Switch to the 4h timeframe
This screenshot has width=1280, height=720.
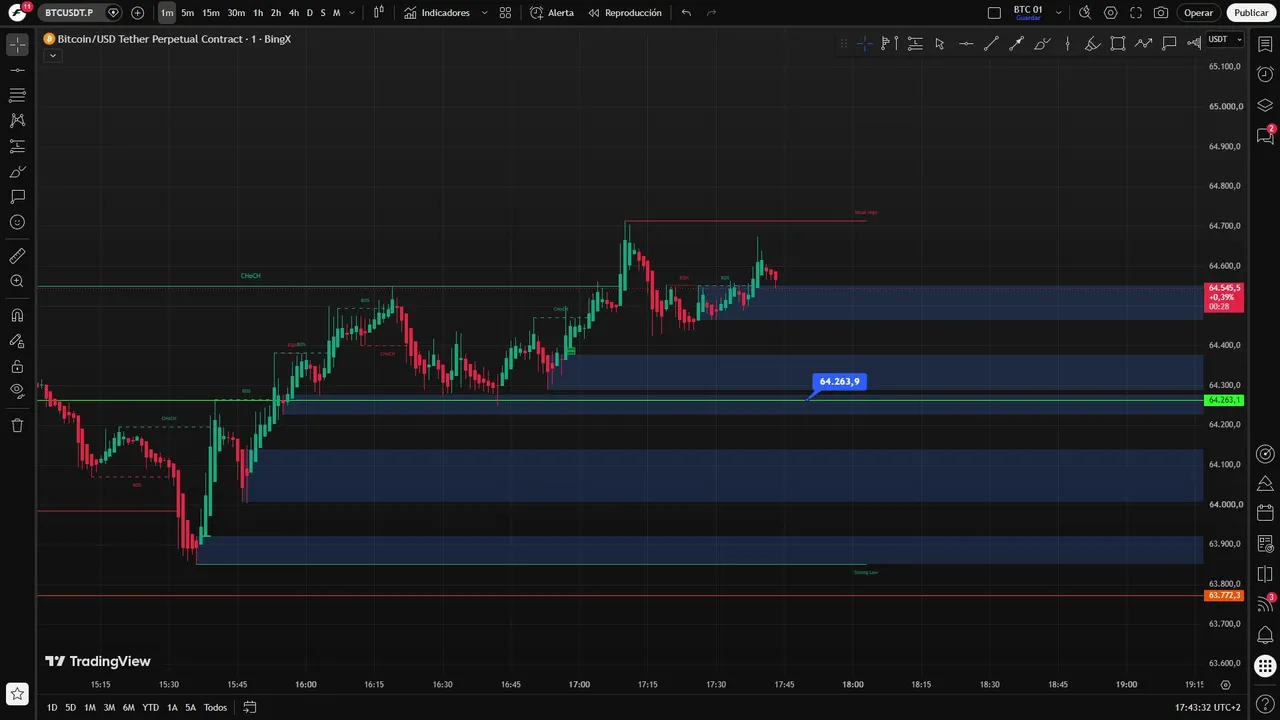pos(293,13)
